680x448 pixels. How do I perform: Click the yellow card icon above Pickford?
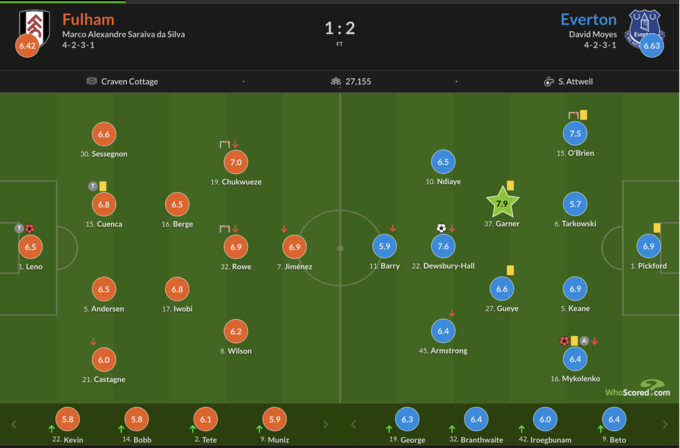(657, 228)
